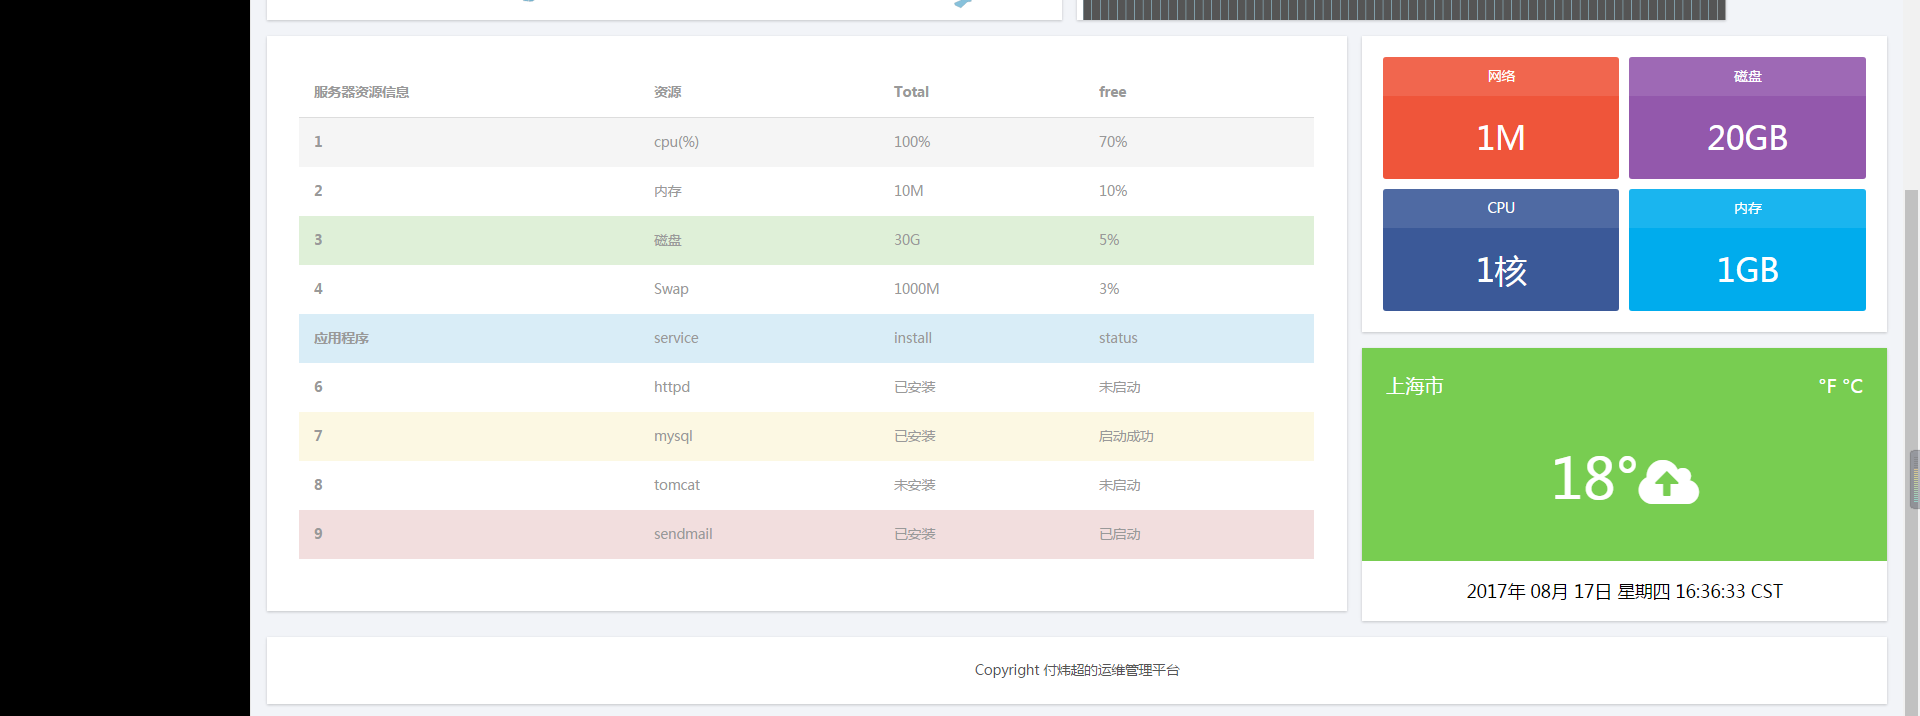Open the 内存 1GB tile
Viewport: 1920px width, 716px height.
click(1747, 250)
